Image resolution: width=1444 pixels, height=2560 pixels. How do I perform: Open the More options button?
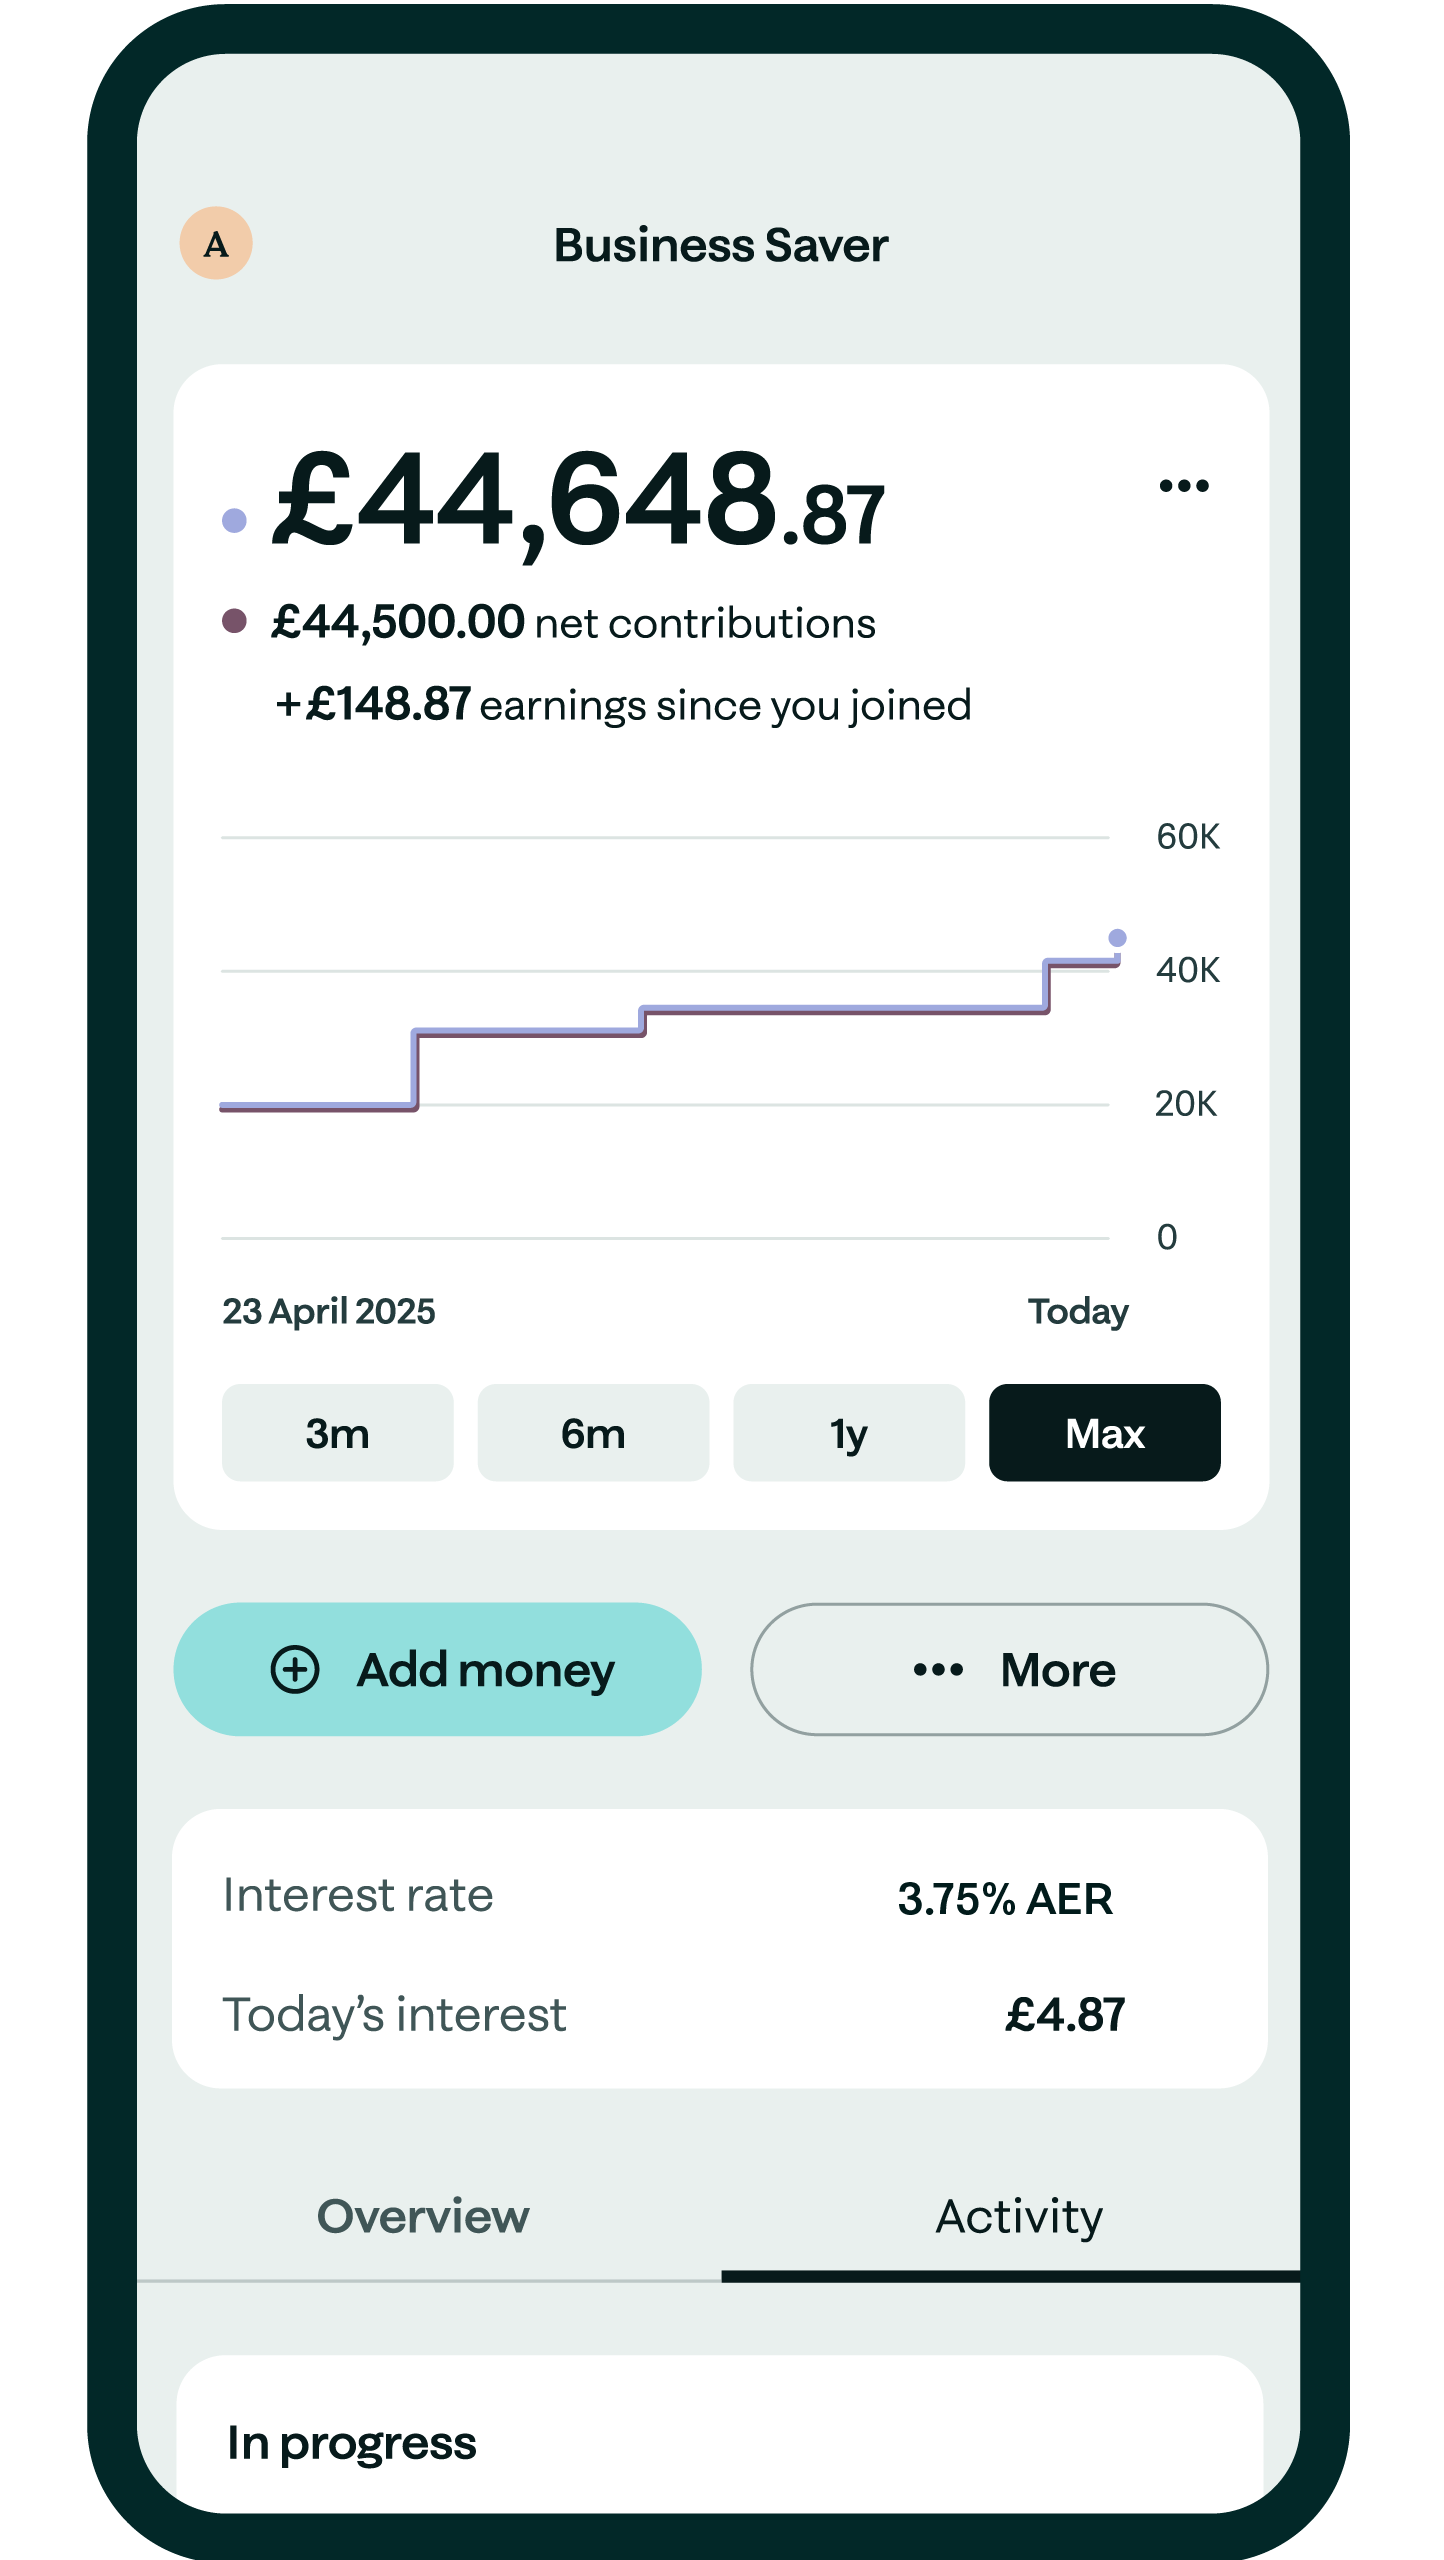(x=1009, y=1669)
